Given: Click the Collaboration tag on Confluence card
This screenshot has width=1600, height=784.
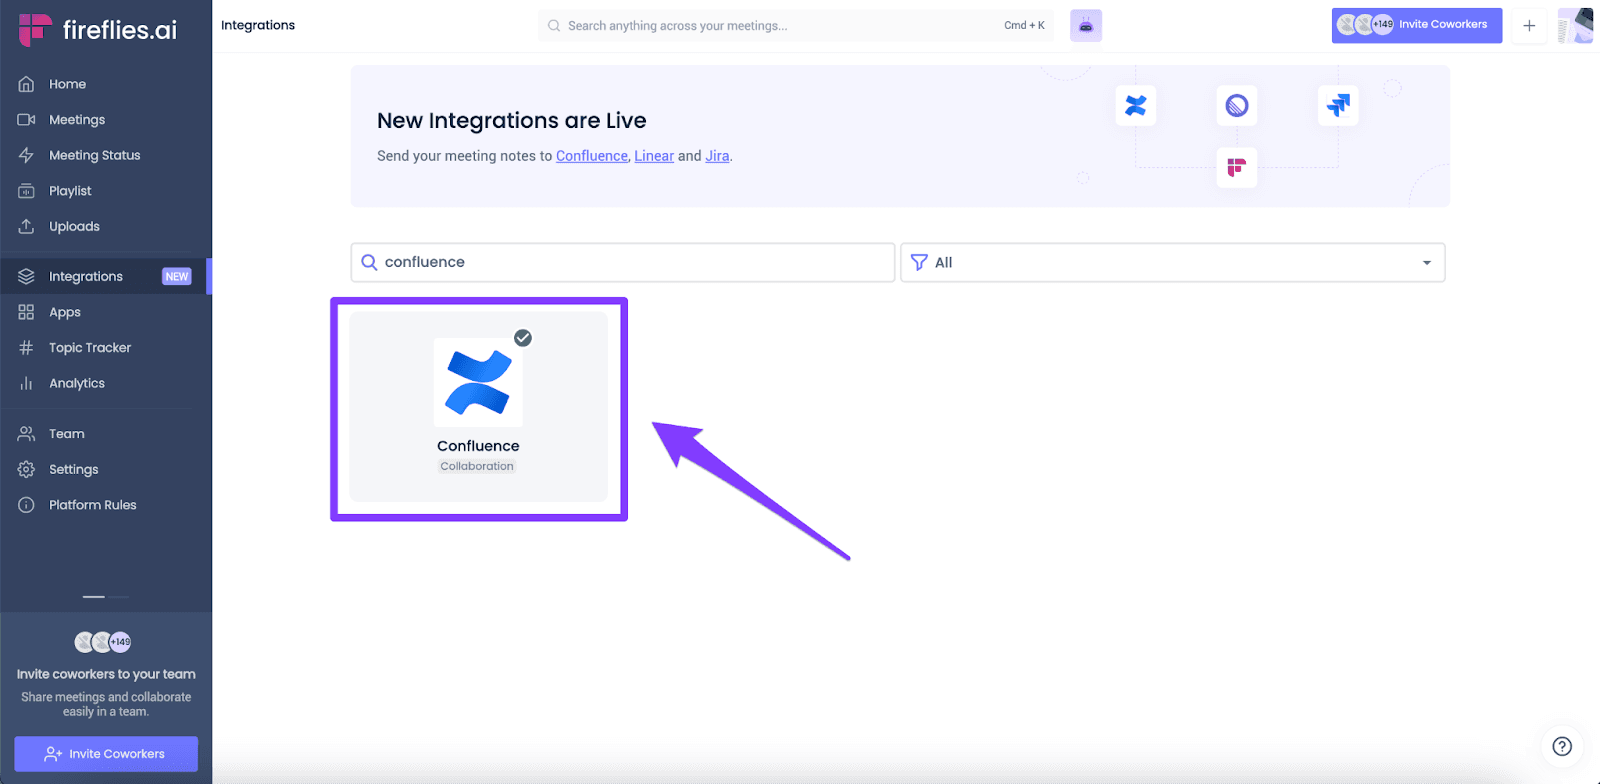Looking at the screenshot, I should (477, 466).
